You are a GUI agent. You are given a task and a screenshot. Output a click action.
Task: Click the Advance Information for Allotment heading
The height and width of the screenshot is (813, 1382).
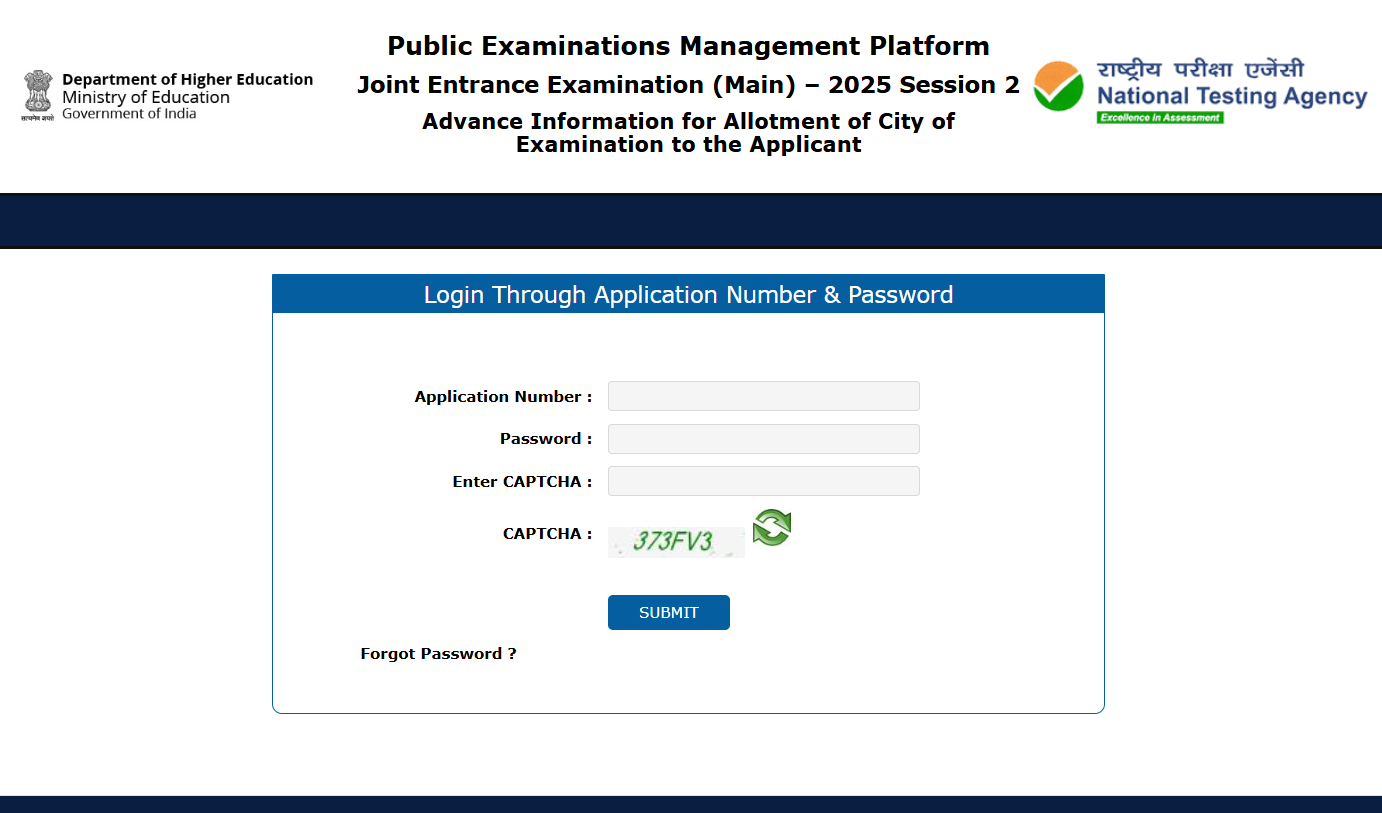pyautogui.click(x=688, y=133)
